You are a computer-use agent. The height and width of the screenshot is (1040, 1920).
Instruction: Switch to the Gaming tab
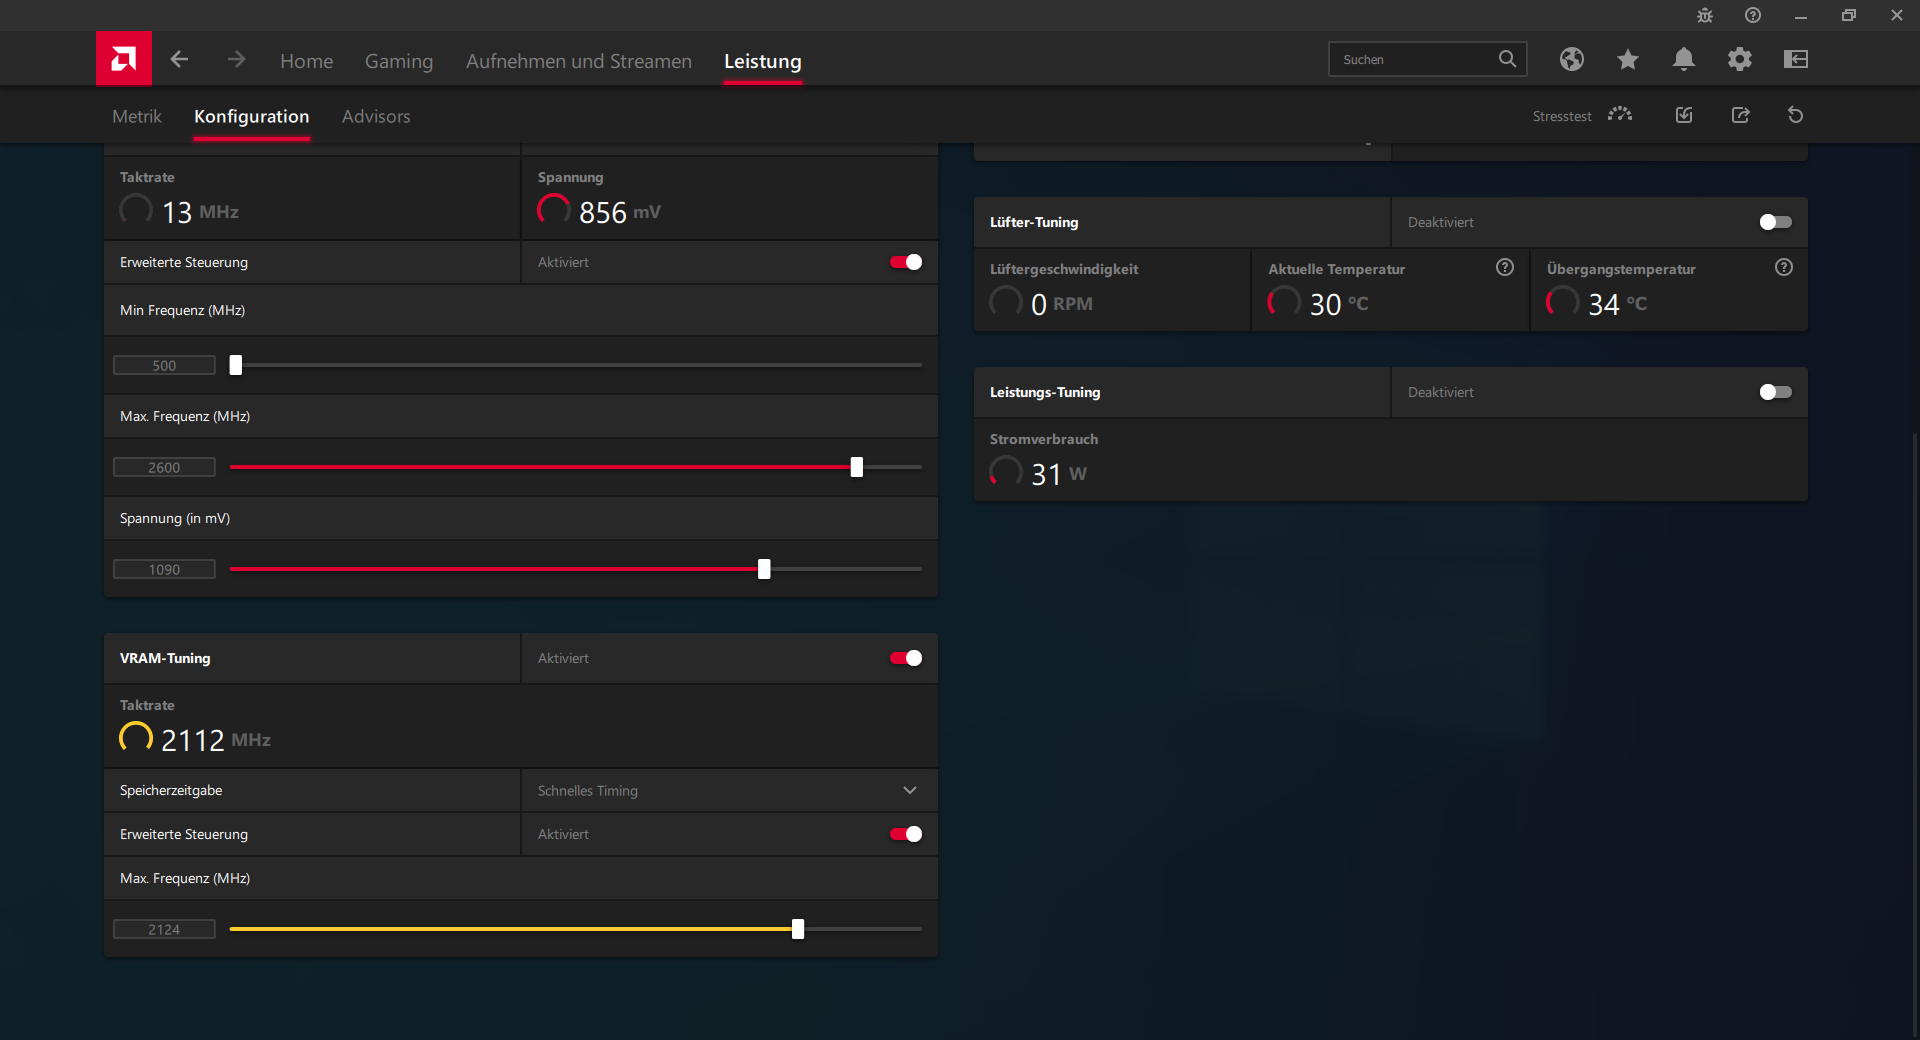[x=399, y=61]
